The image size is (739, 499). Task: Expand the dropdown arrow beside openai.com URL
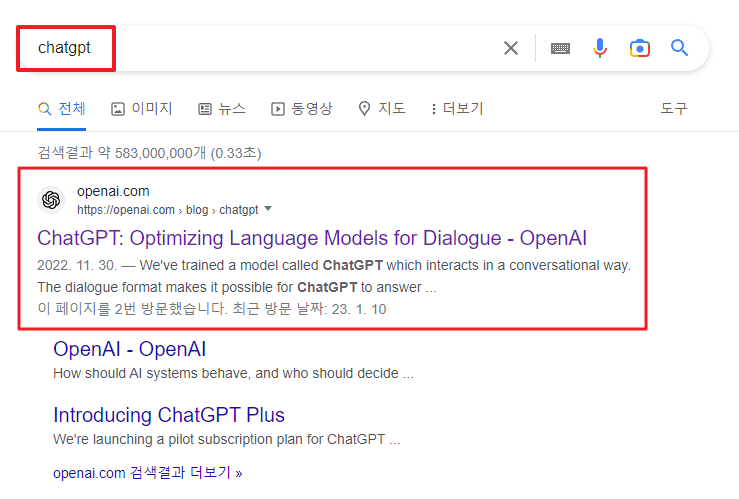point(268,208)
